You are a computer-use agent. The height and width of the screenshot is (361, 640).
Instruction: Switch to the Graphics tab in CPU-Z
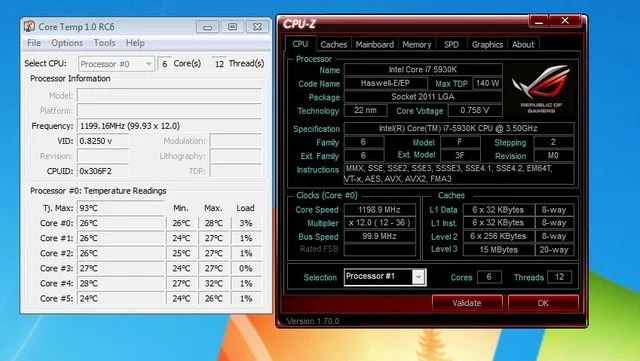(x=487, y=44)
